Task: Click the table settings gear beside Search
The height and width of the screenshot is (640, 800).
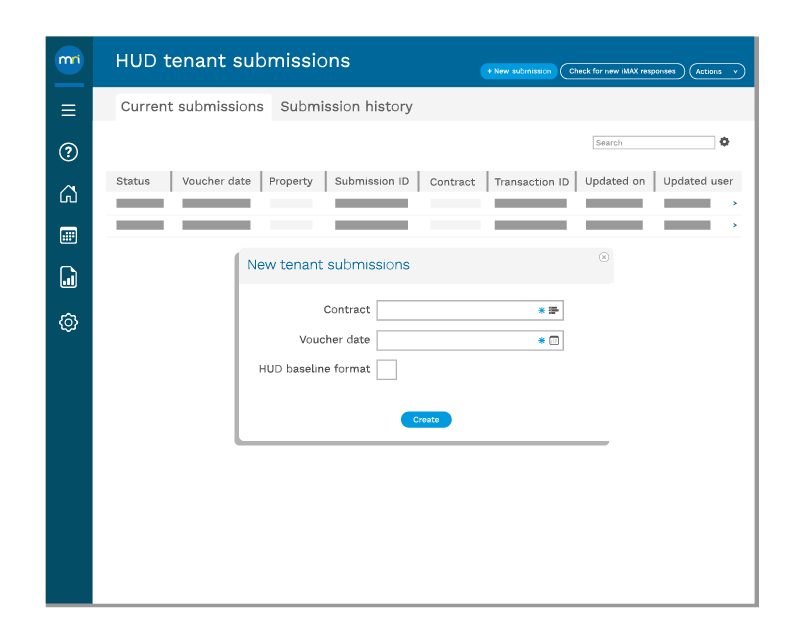Action: click(725, 142)
